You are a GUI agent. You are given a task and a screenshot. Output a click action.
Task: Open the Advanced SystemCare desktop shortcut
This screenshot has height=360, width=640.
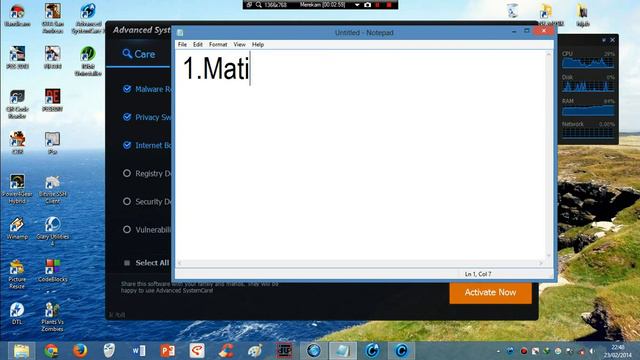coord(88,18)
